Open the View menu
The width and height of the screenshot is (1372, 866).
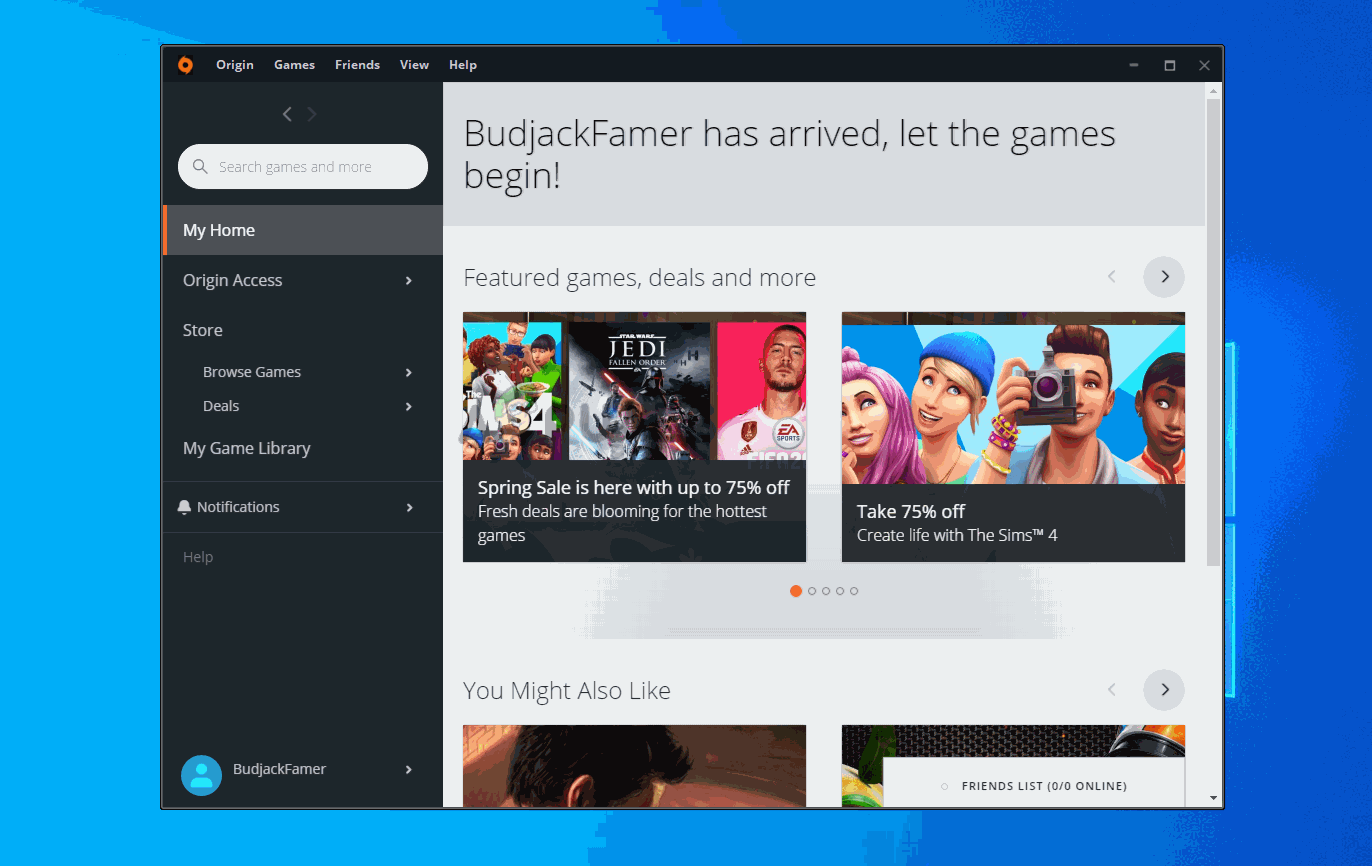click(414, 65)
